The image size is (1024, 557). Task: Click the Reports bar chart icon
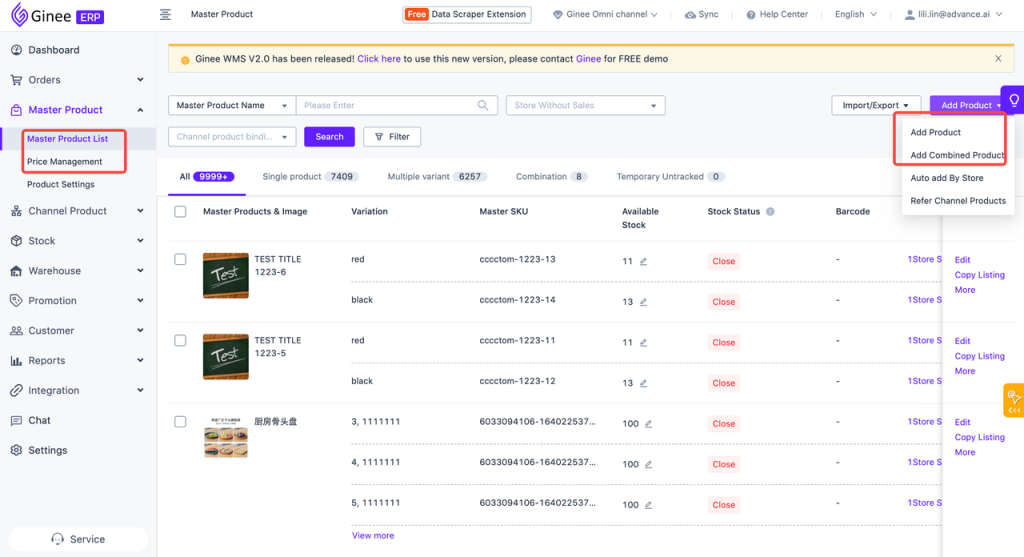pyautogui.click(x=16, y=360)
